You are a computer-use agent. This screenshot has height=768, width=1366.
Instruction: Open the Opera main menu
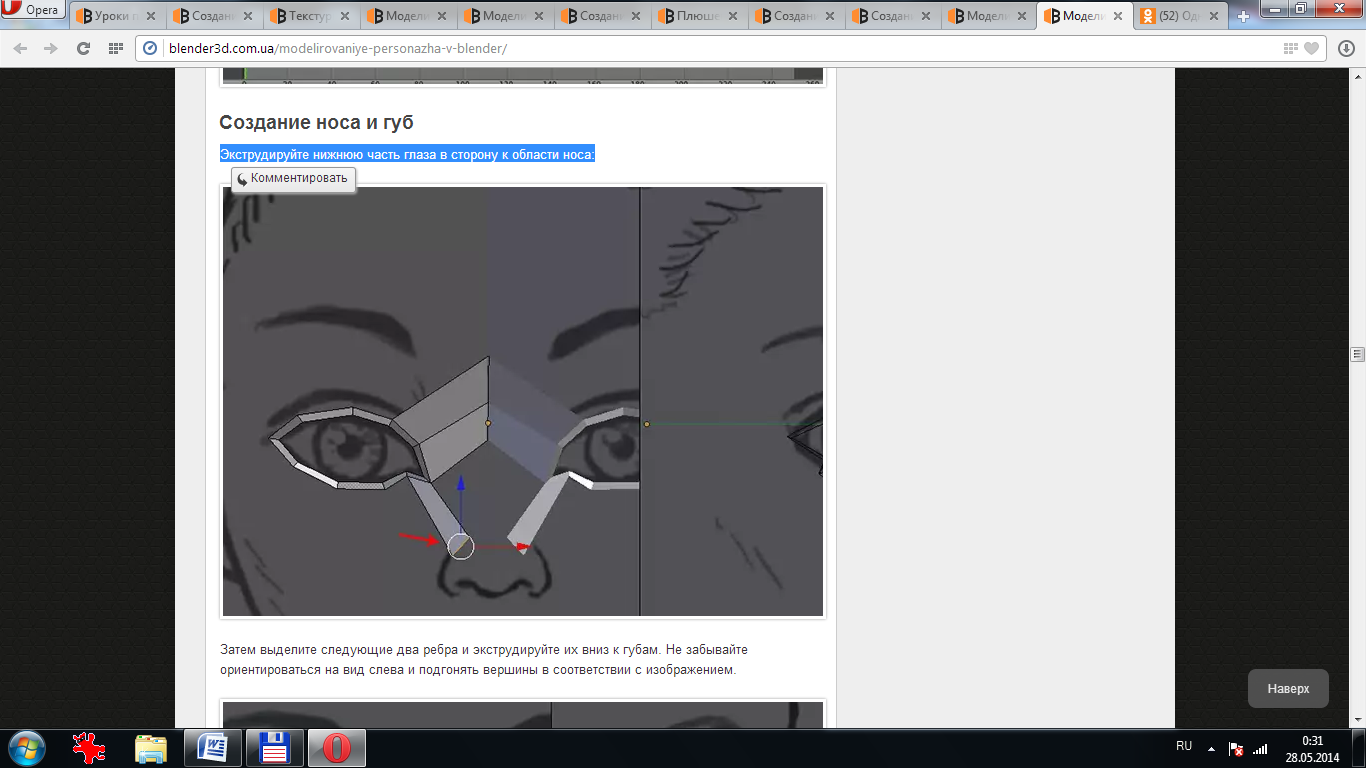(x=33, y=10)
